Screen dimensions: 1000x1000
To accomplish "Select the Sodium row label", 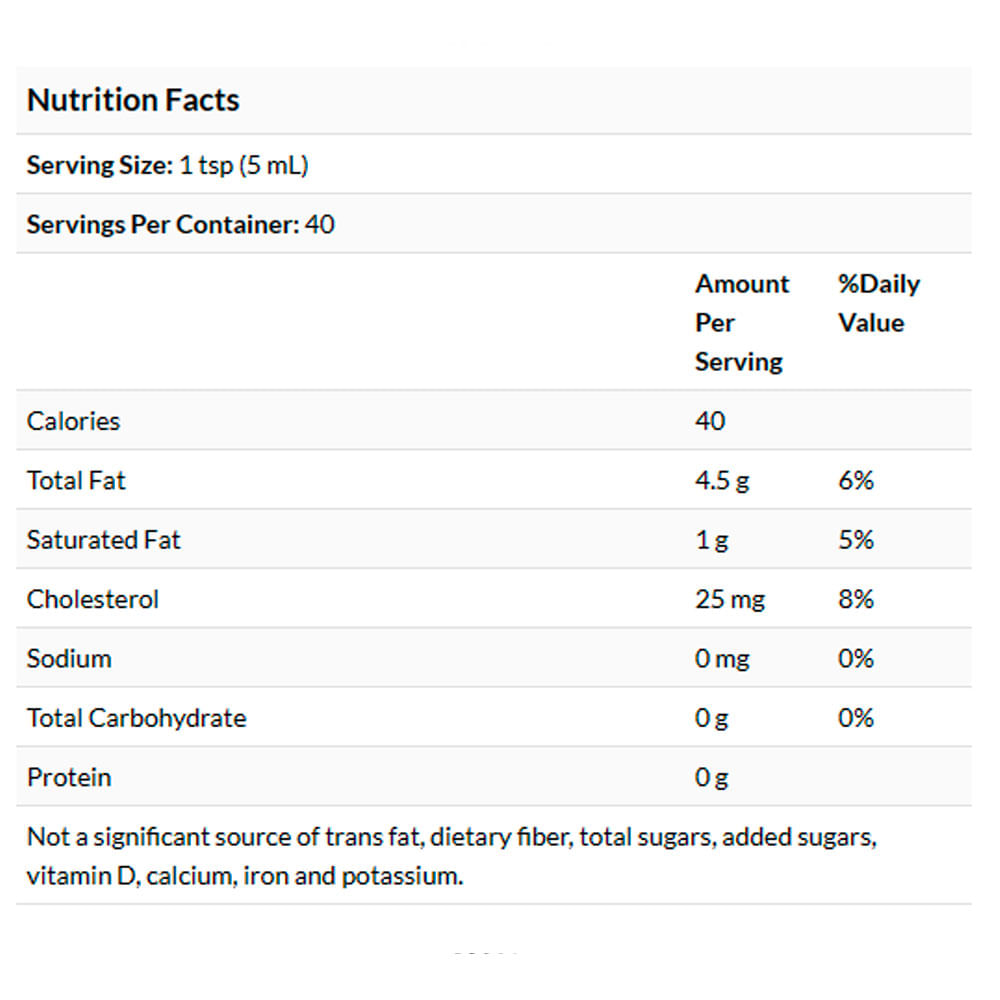I will [69, 658].
